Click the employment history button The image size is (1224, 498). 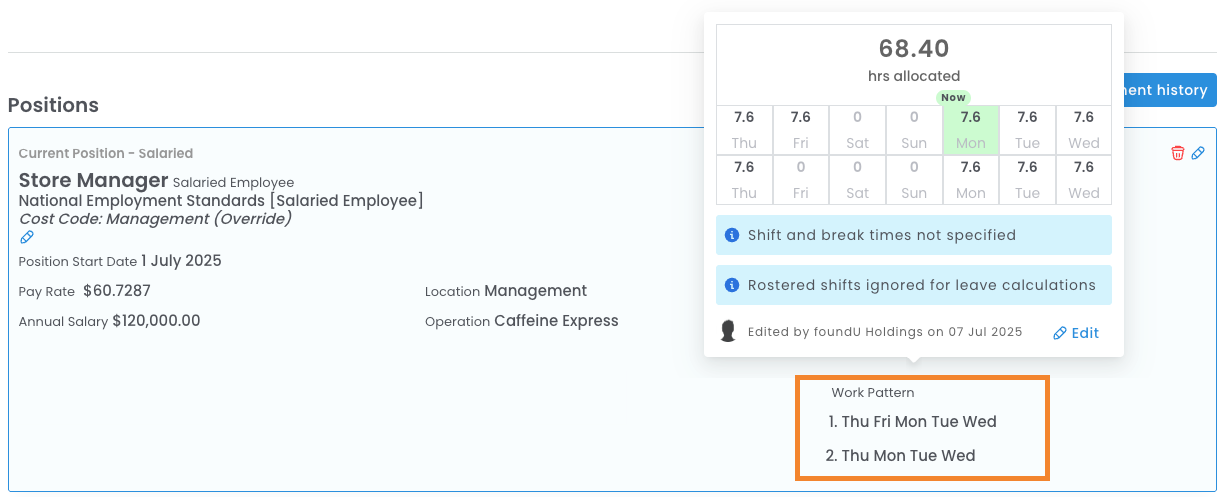coord(1167,90)
